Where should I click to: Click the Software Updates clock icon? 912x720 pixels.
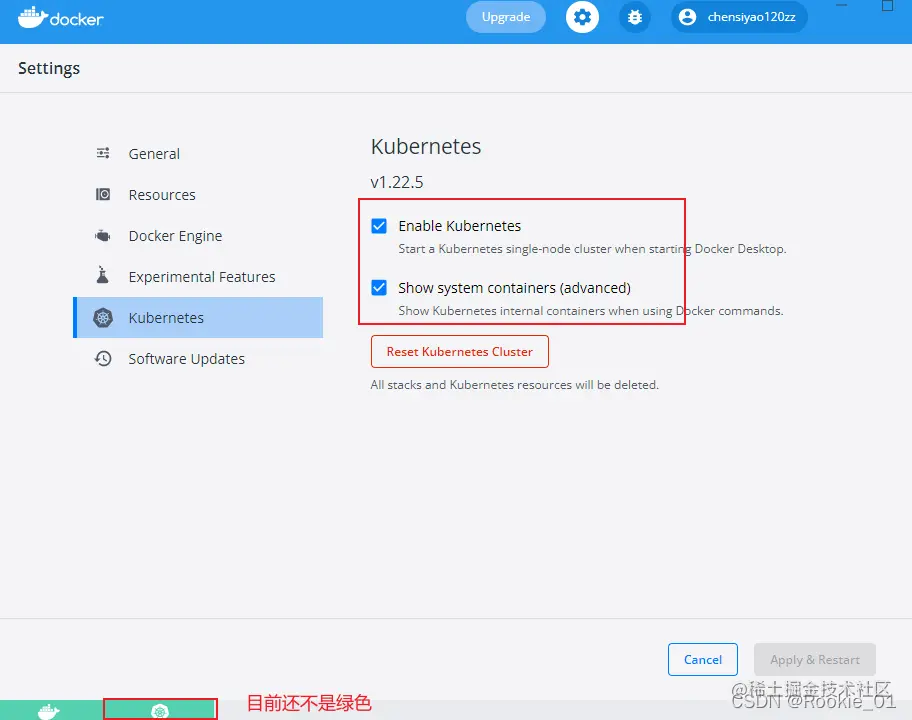[x=103, y=358]
